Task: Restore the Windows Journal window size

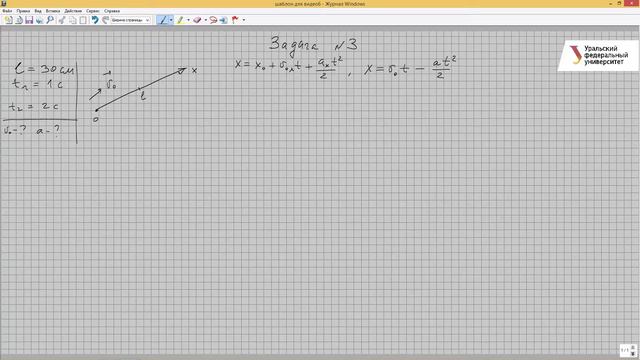Action: [620, 4]
